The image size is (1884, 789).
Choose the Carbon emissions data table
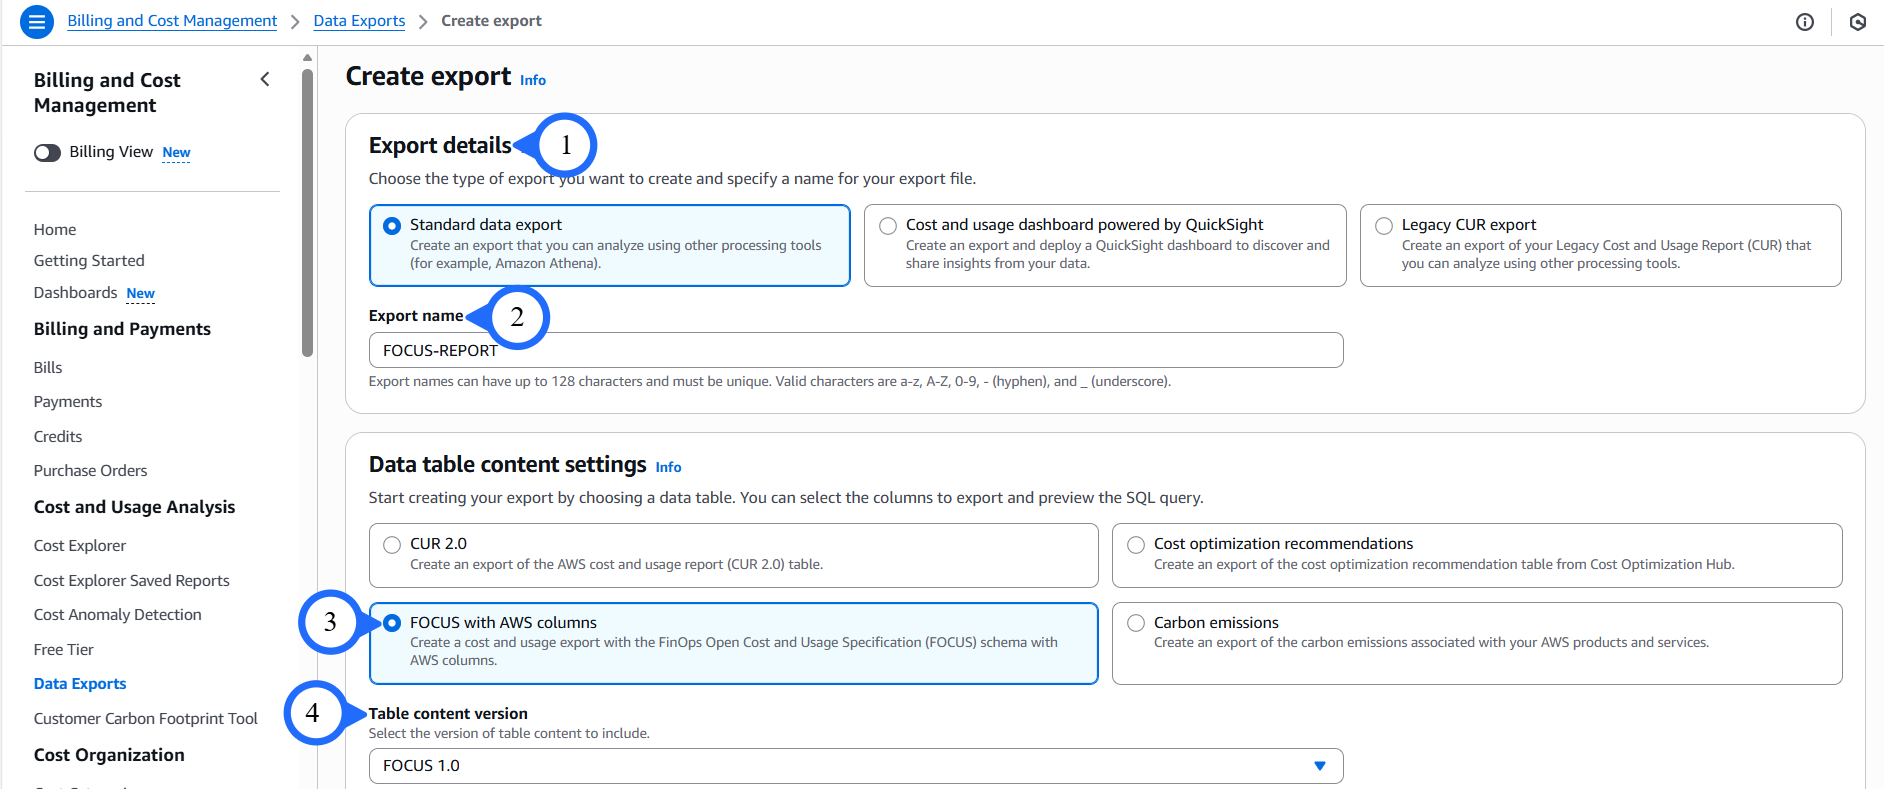coord(1136,623)
